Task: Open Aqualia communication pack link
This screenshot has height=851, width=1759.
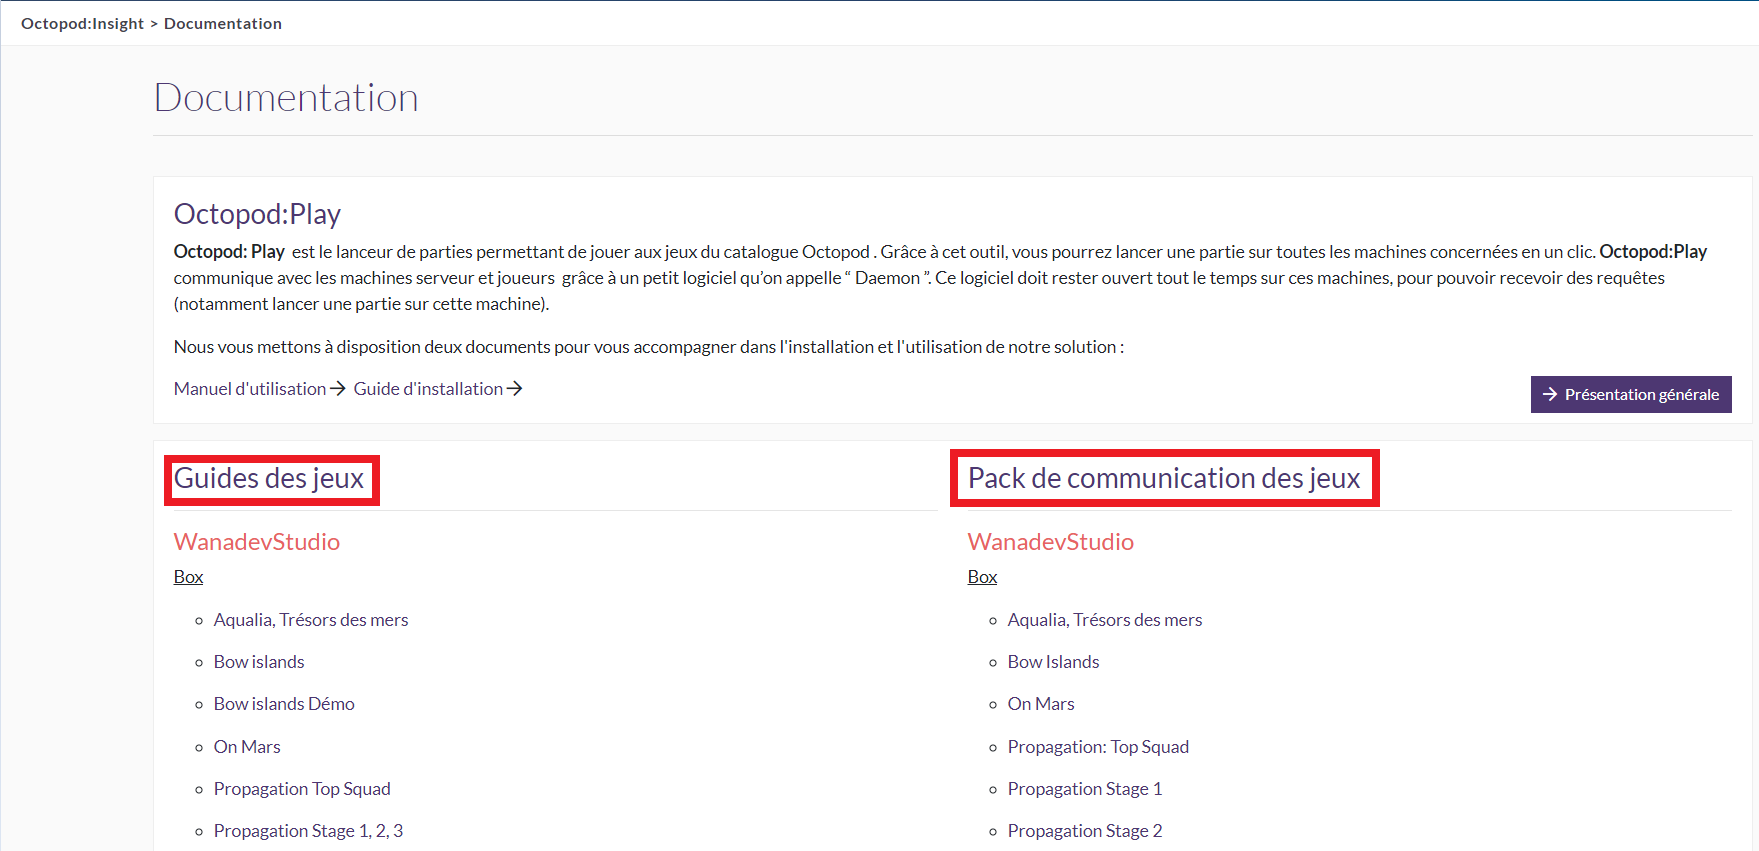Action: point(1105,620)
